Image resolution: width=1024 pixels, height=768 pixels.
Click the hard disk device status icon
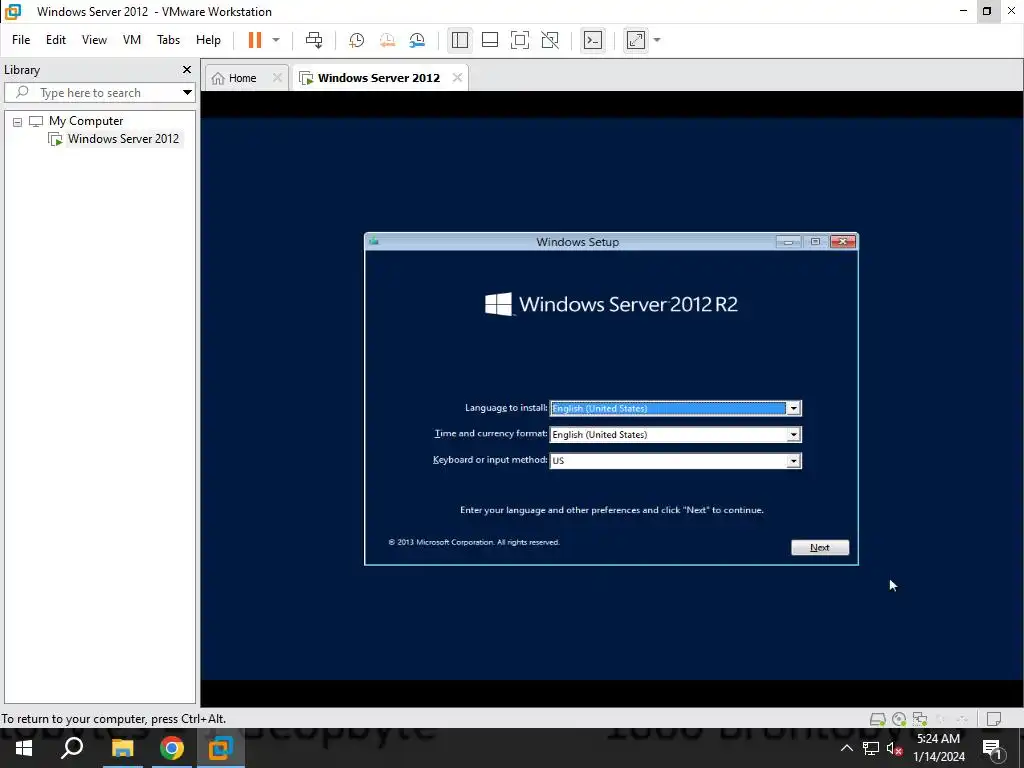pyautogui.click(x=877, y=719)
